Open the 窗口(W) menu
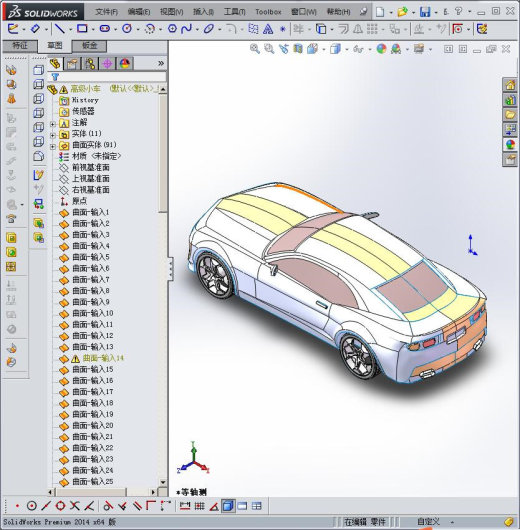Image resolution: width=520 pixels, height=530 pixels. point(304,12)
